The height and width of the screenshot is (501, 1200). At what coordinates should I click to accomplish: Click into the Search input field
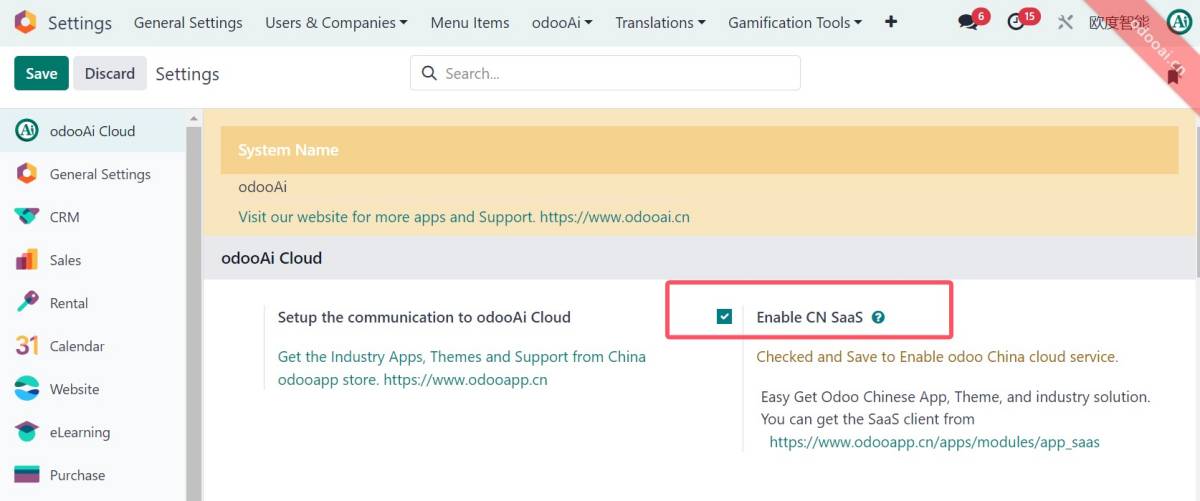click(x=615, y=73)
